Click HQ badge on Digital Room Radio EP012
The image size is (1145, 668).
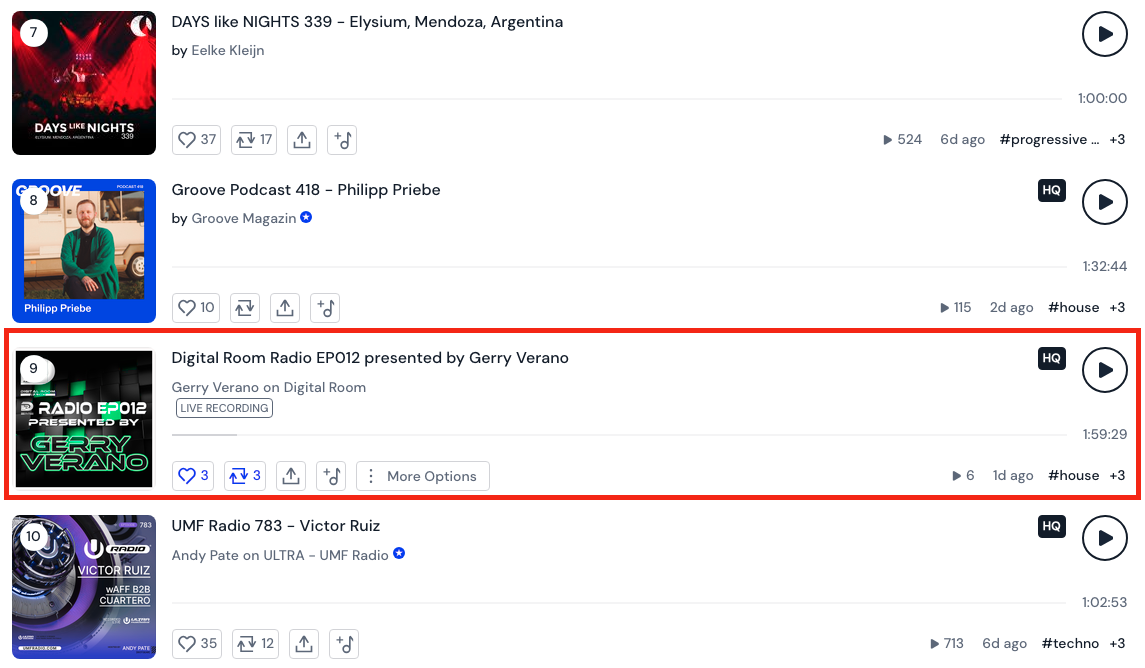1052,358
